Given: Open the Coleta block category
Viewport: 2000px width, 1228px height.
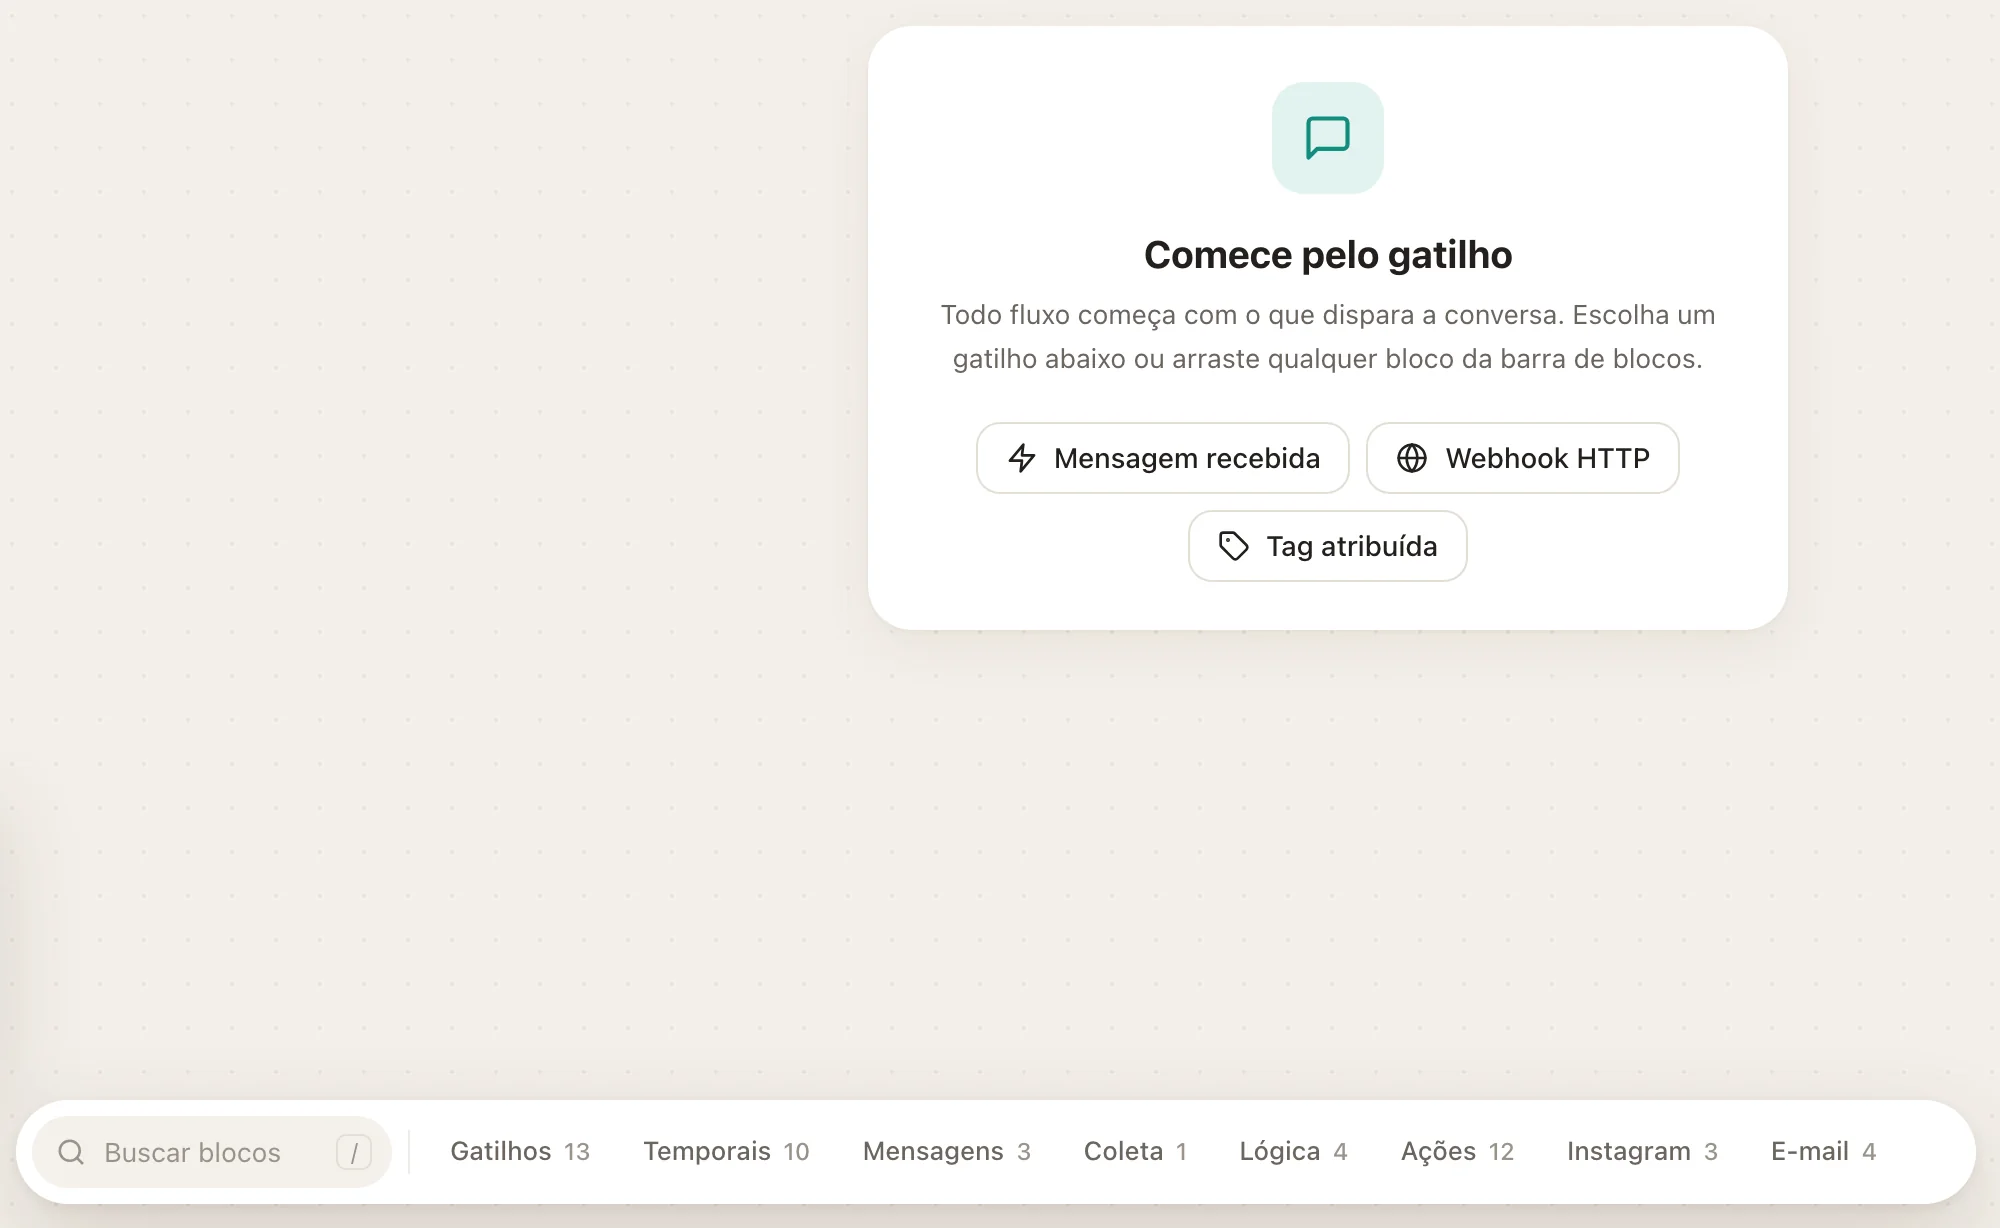Looking at the screenshot, I should [1135, 1152].
